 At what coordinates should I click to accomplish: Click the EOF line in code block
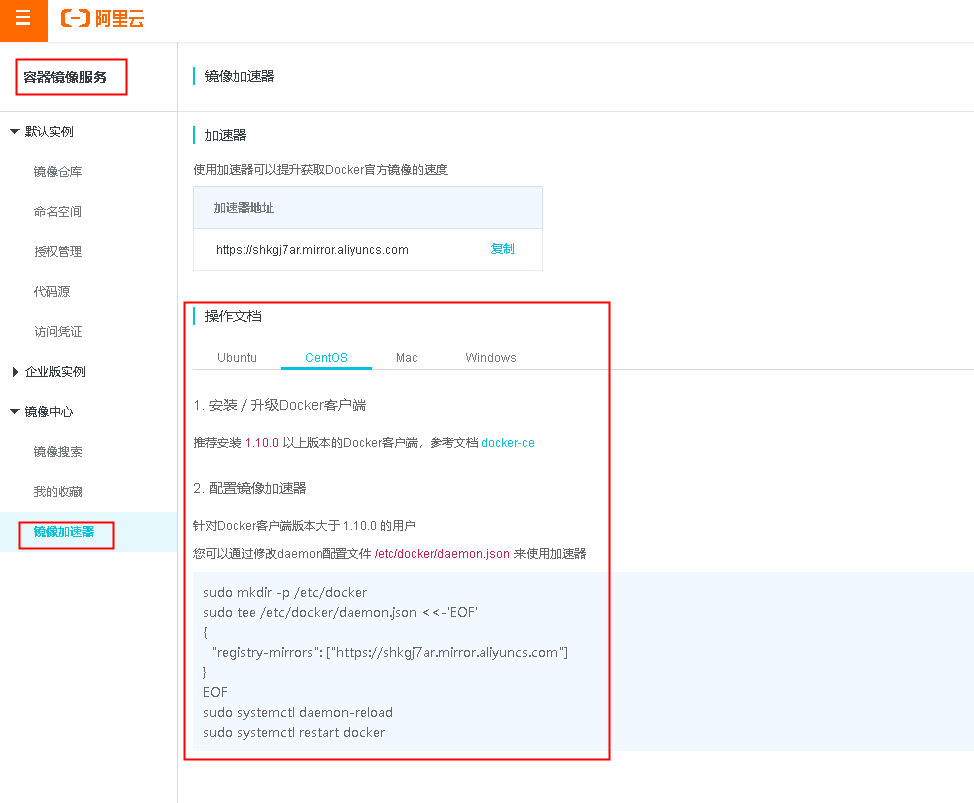(x=216, y=692)
